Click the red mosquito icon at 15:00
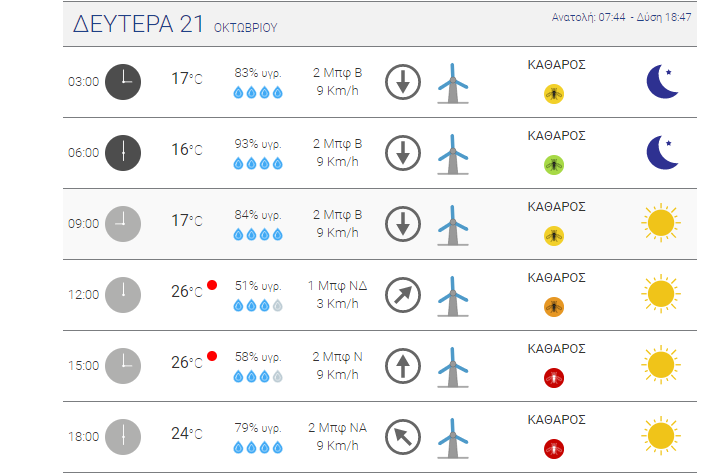 tap(554, 378)
